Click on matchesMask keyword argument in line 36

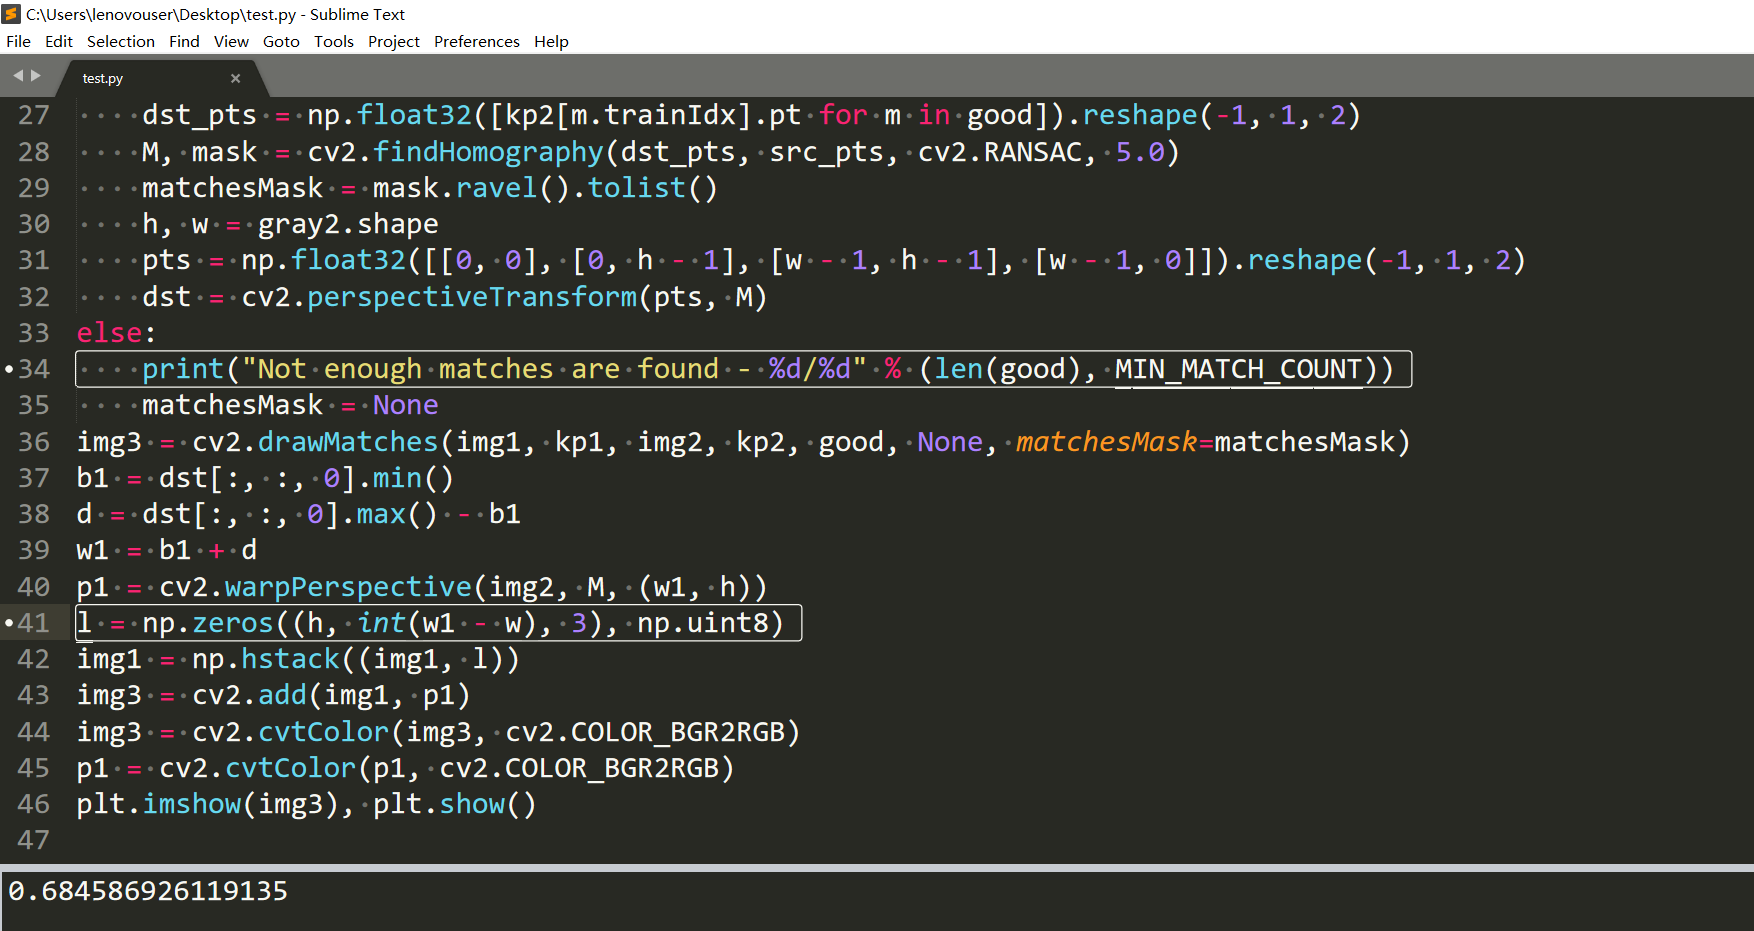(1106, 442)
